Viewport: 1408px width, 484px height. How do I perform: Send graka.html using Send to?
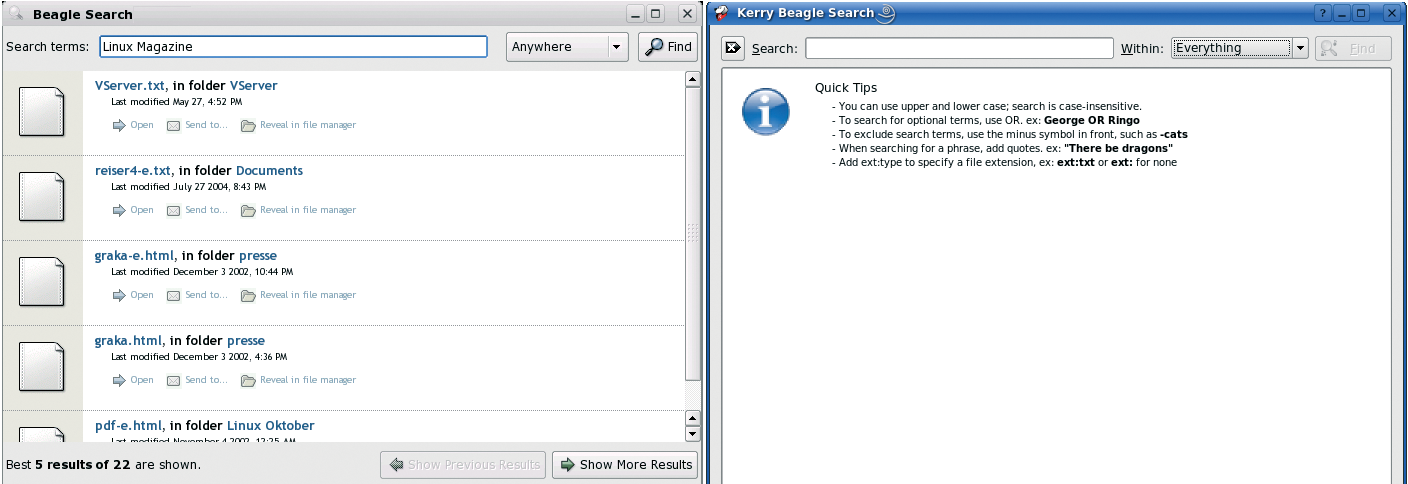click(197, 380)
